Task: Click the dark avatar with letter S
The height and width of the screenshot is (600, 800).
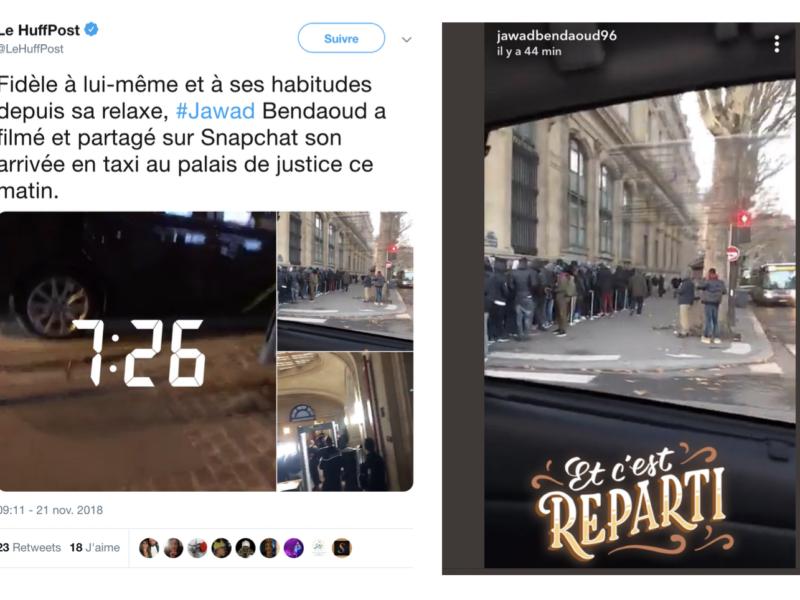Action: tap(342, 548)
